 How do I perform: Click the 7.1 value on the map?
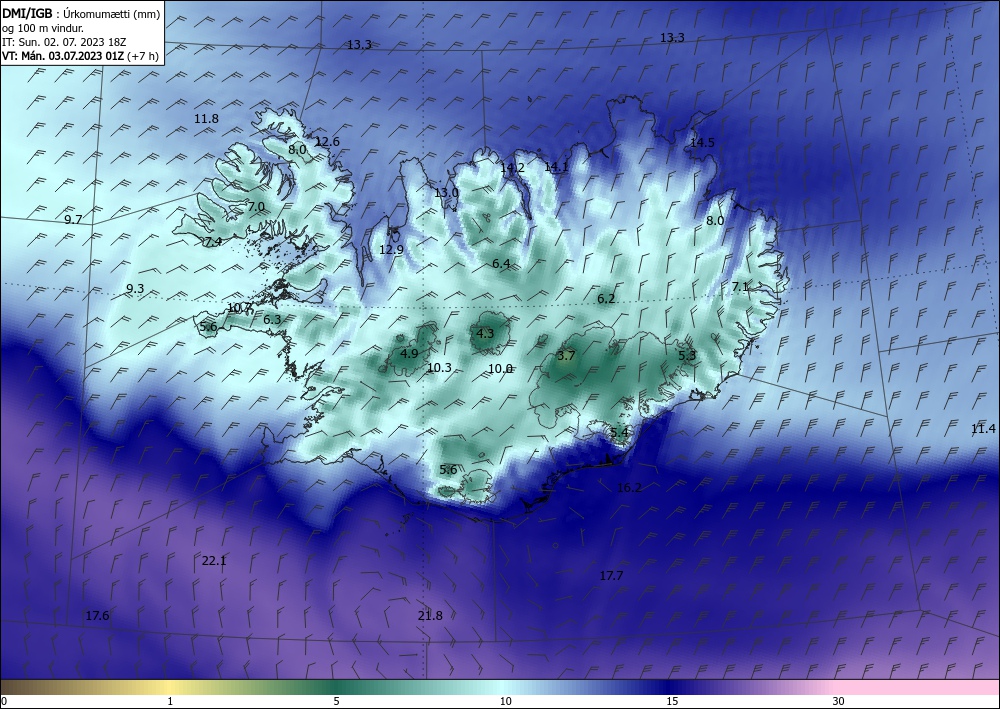tap(740, 287)
